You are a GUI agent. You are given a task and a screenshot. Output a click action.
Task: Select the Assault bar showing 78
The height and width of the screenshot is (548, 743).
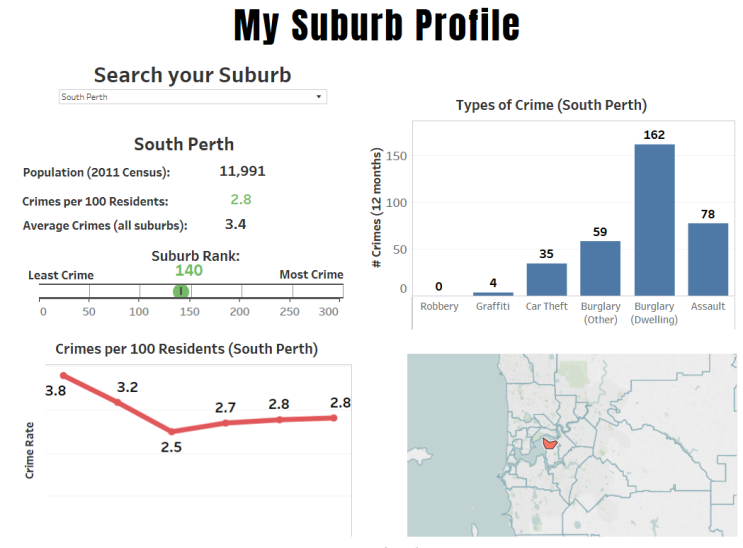tap(708, 258)
